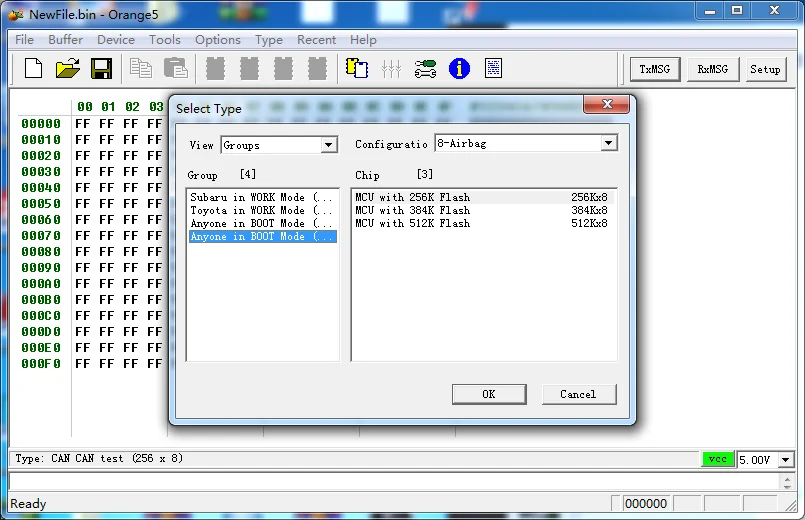Click the first gray chip toolbar icon
The width and height of the screenshot is (805, 520).
[x=215, y=68]
